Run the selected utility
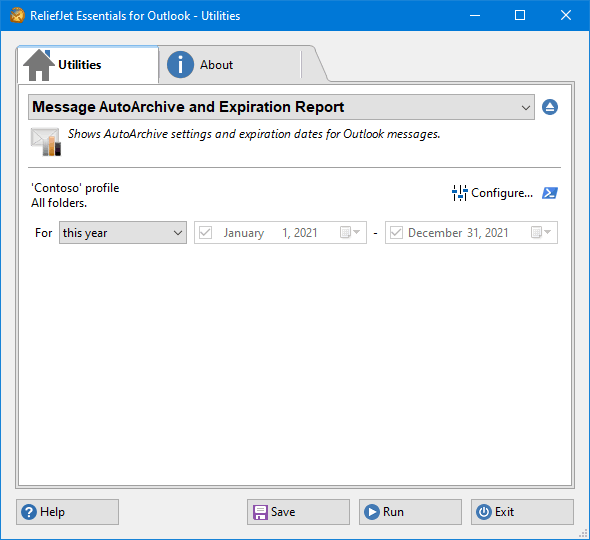 click(410, 512)
